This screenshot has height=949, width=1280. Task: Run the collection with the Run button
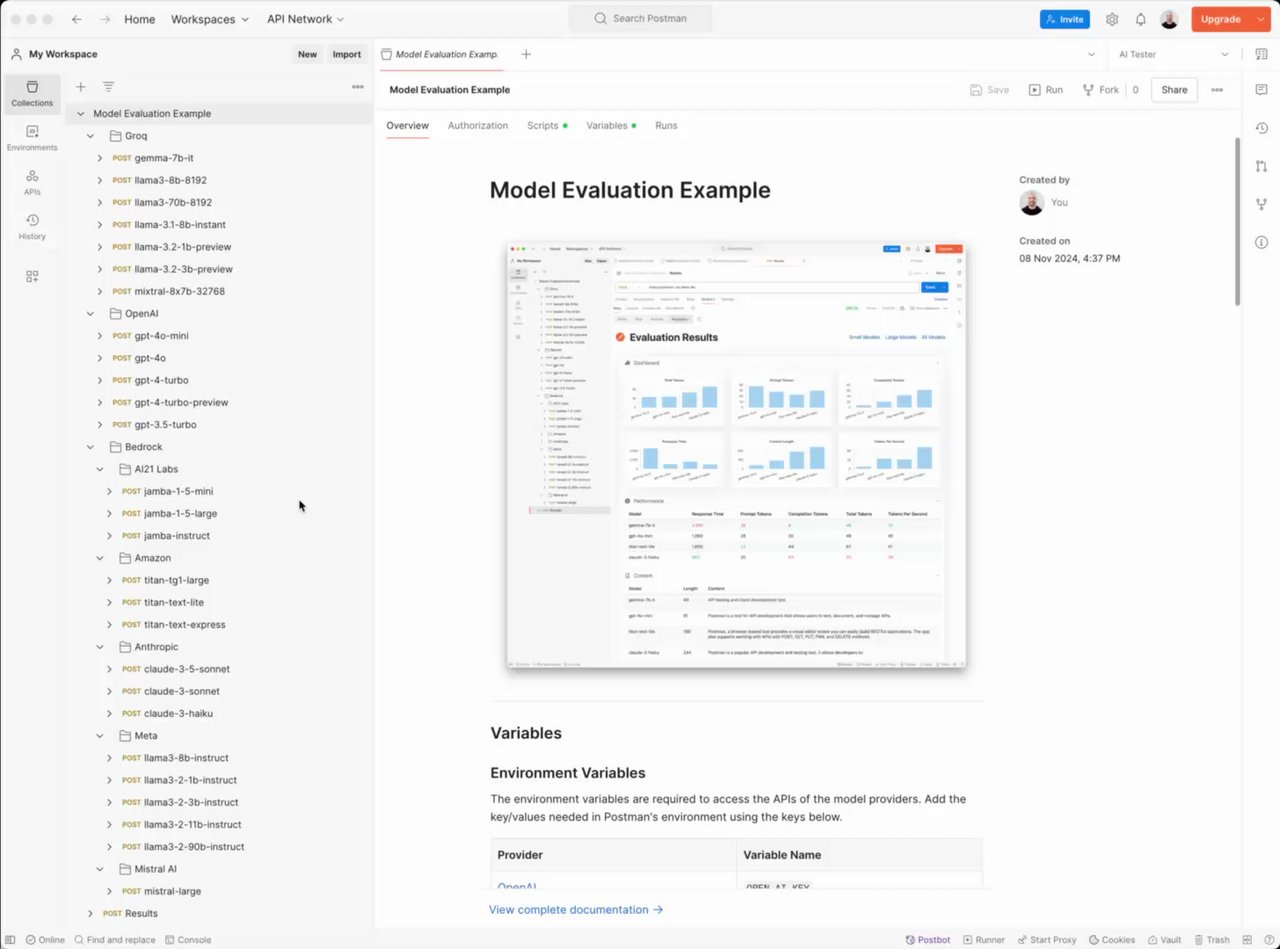[1046, 90]
